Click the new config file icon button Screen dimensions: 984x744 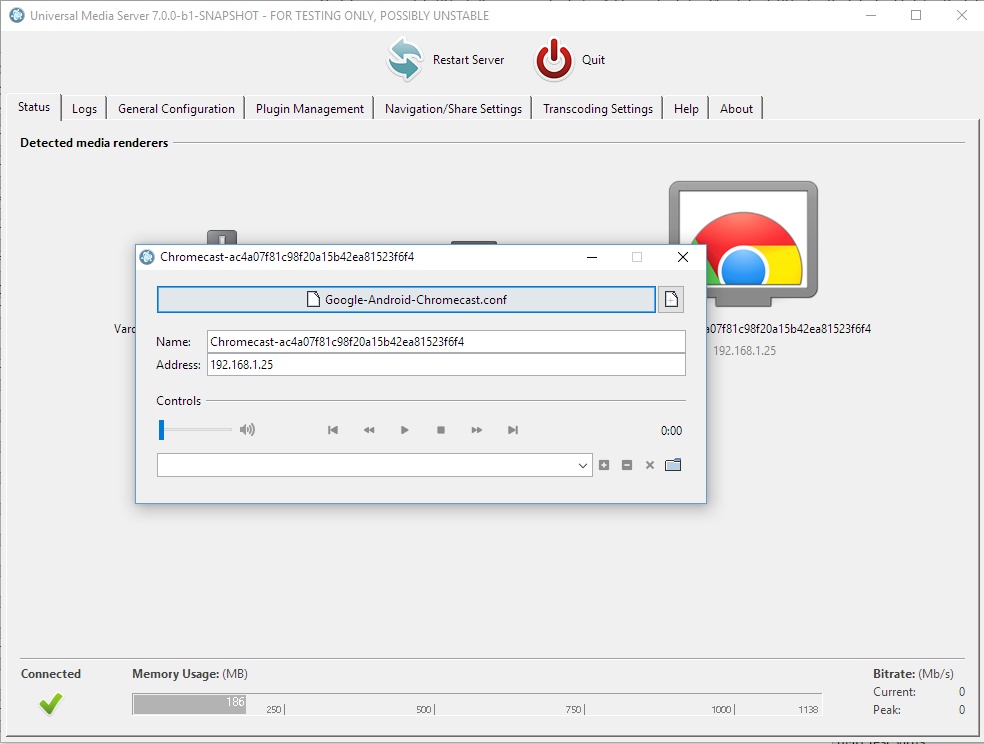tap(671, 299)
